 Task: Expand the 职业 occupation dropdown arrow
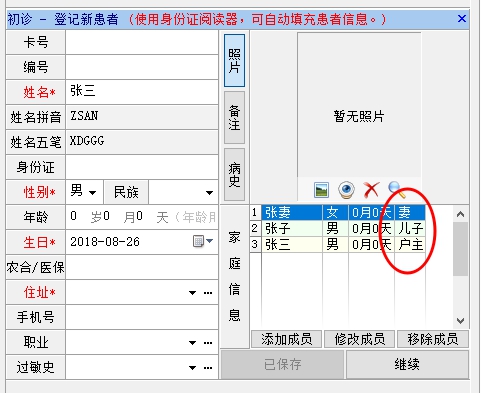coord(192,343)
